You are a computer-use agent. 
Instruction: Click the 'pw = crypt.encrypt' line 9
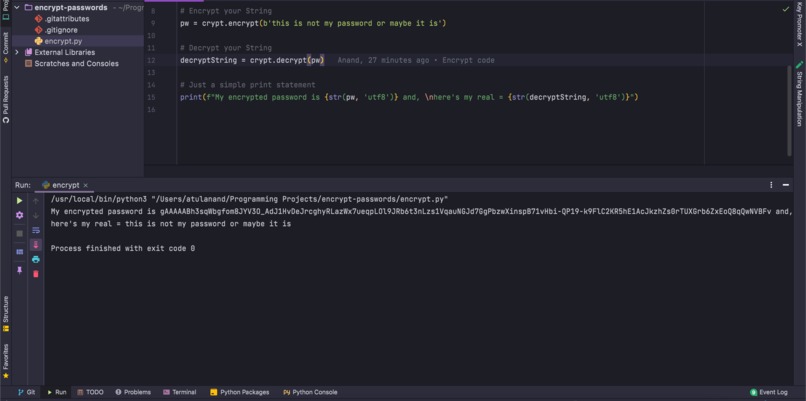coord(313,24)
